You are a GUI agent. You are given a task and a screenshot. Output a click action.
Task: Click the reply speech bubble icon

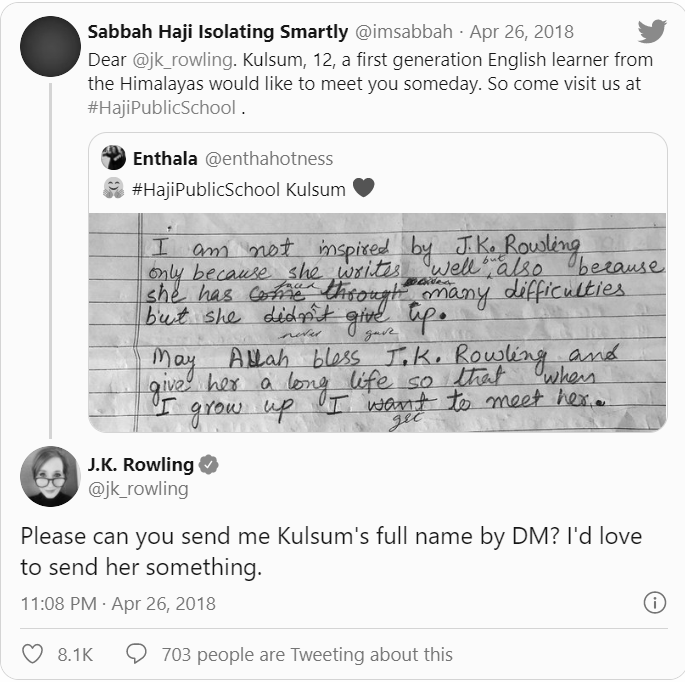pyautogui.click(x=137, y=654)
